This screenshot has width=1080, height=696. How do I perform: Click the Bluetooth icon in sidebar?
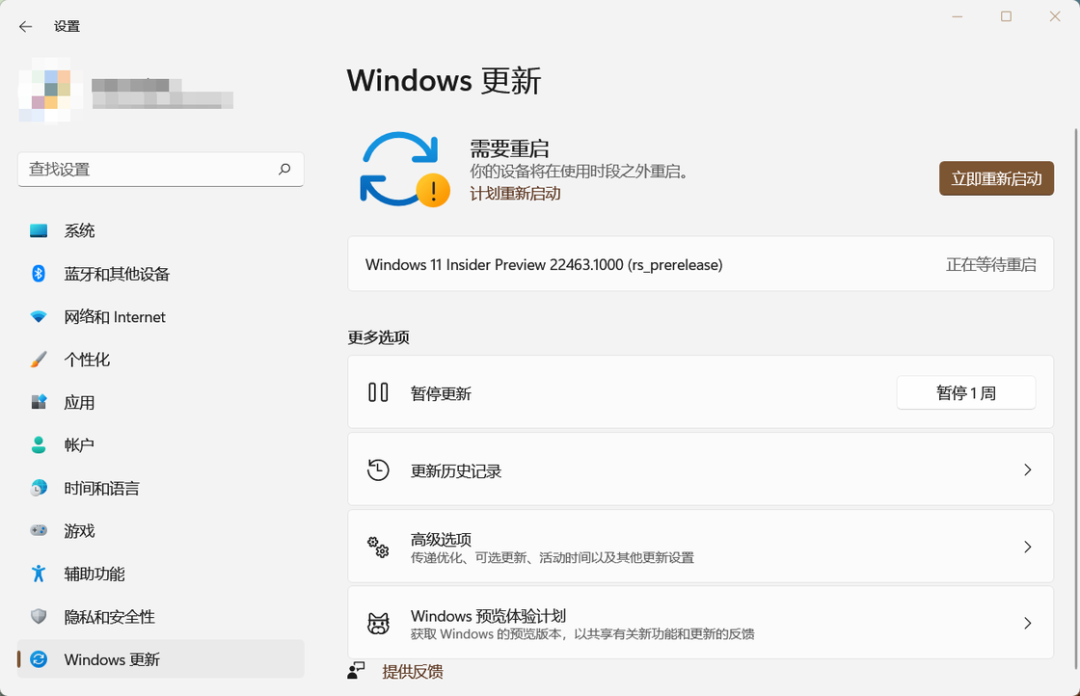tap(39, 274)
